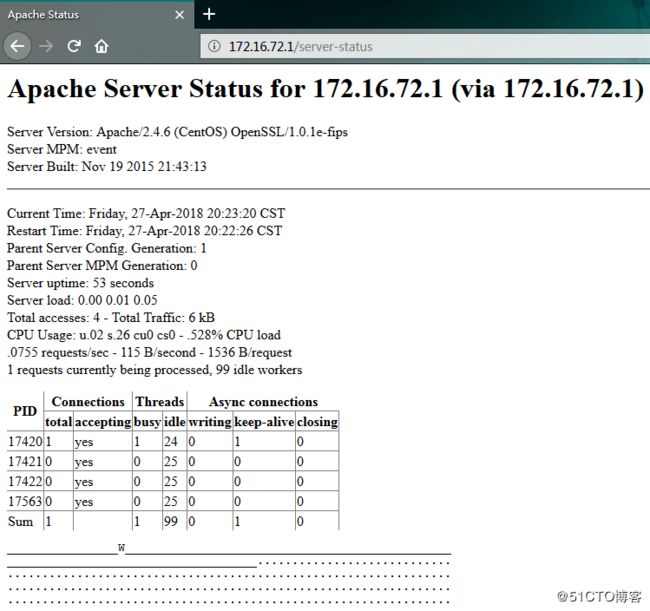Viewport: 650px width, 611px height.
Task: Focus the address bar showing 172.16.72.1/server-status
Action: click(425, 46)
